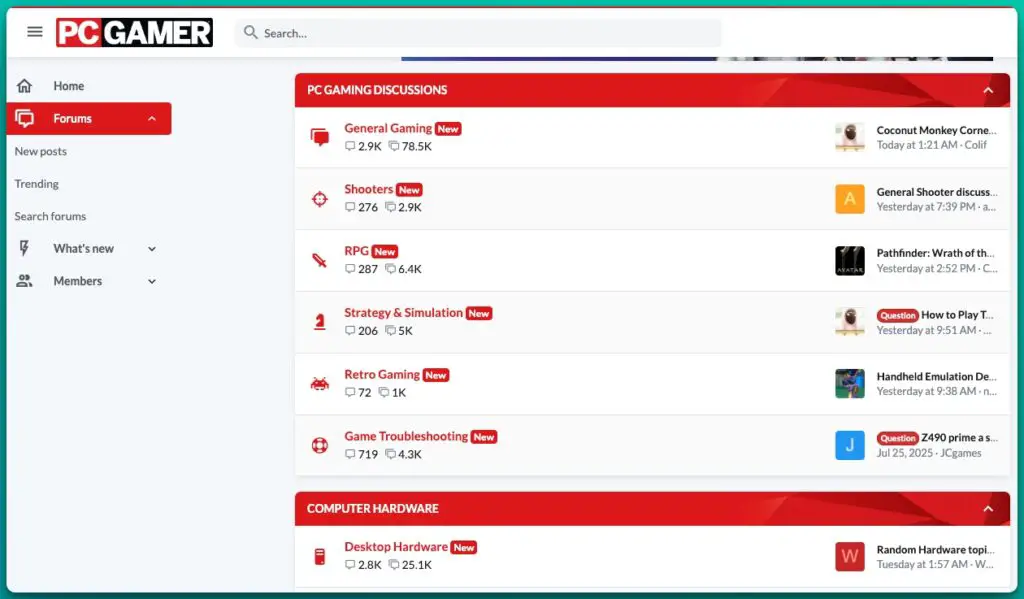The width and height of the screenshot is (1024, 599).
Task: Go to Home in the sidebar
Action: 68,86
